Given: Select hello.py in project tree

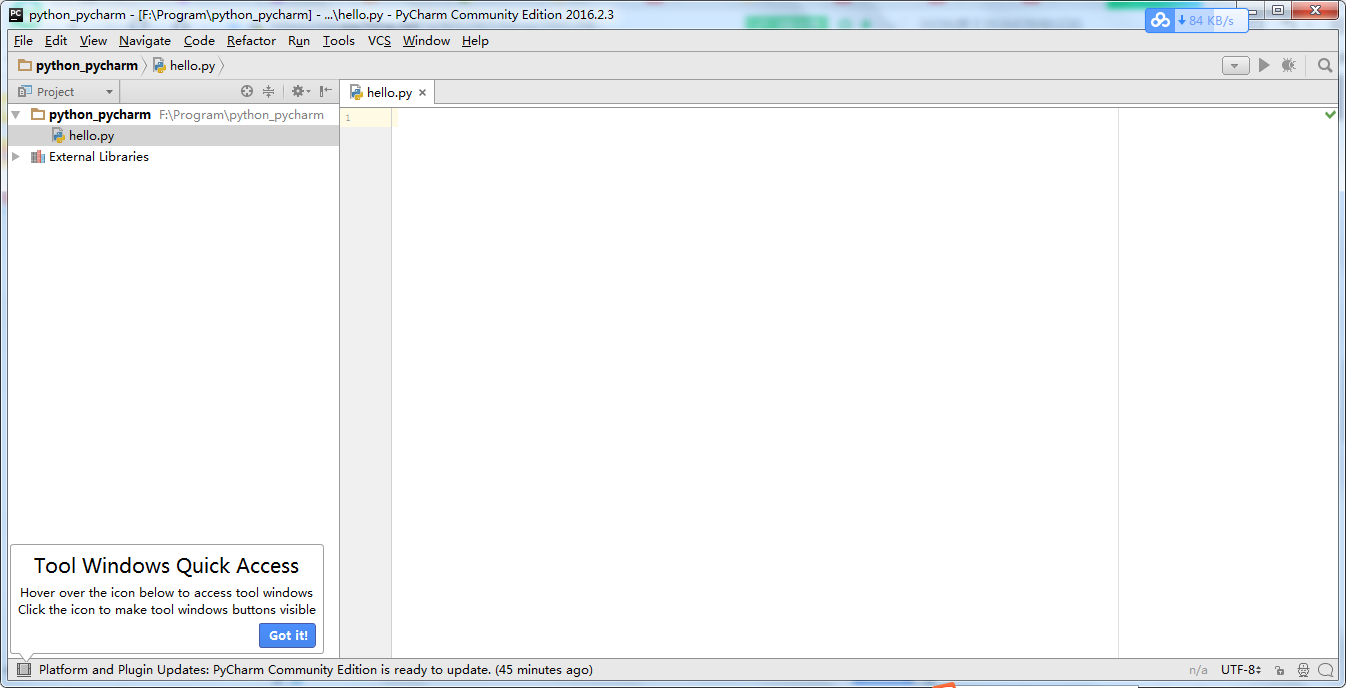Looking at the screenshot, I should (173, 136).
